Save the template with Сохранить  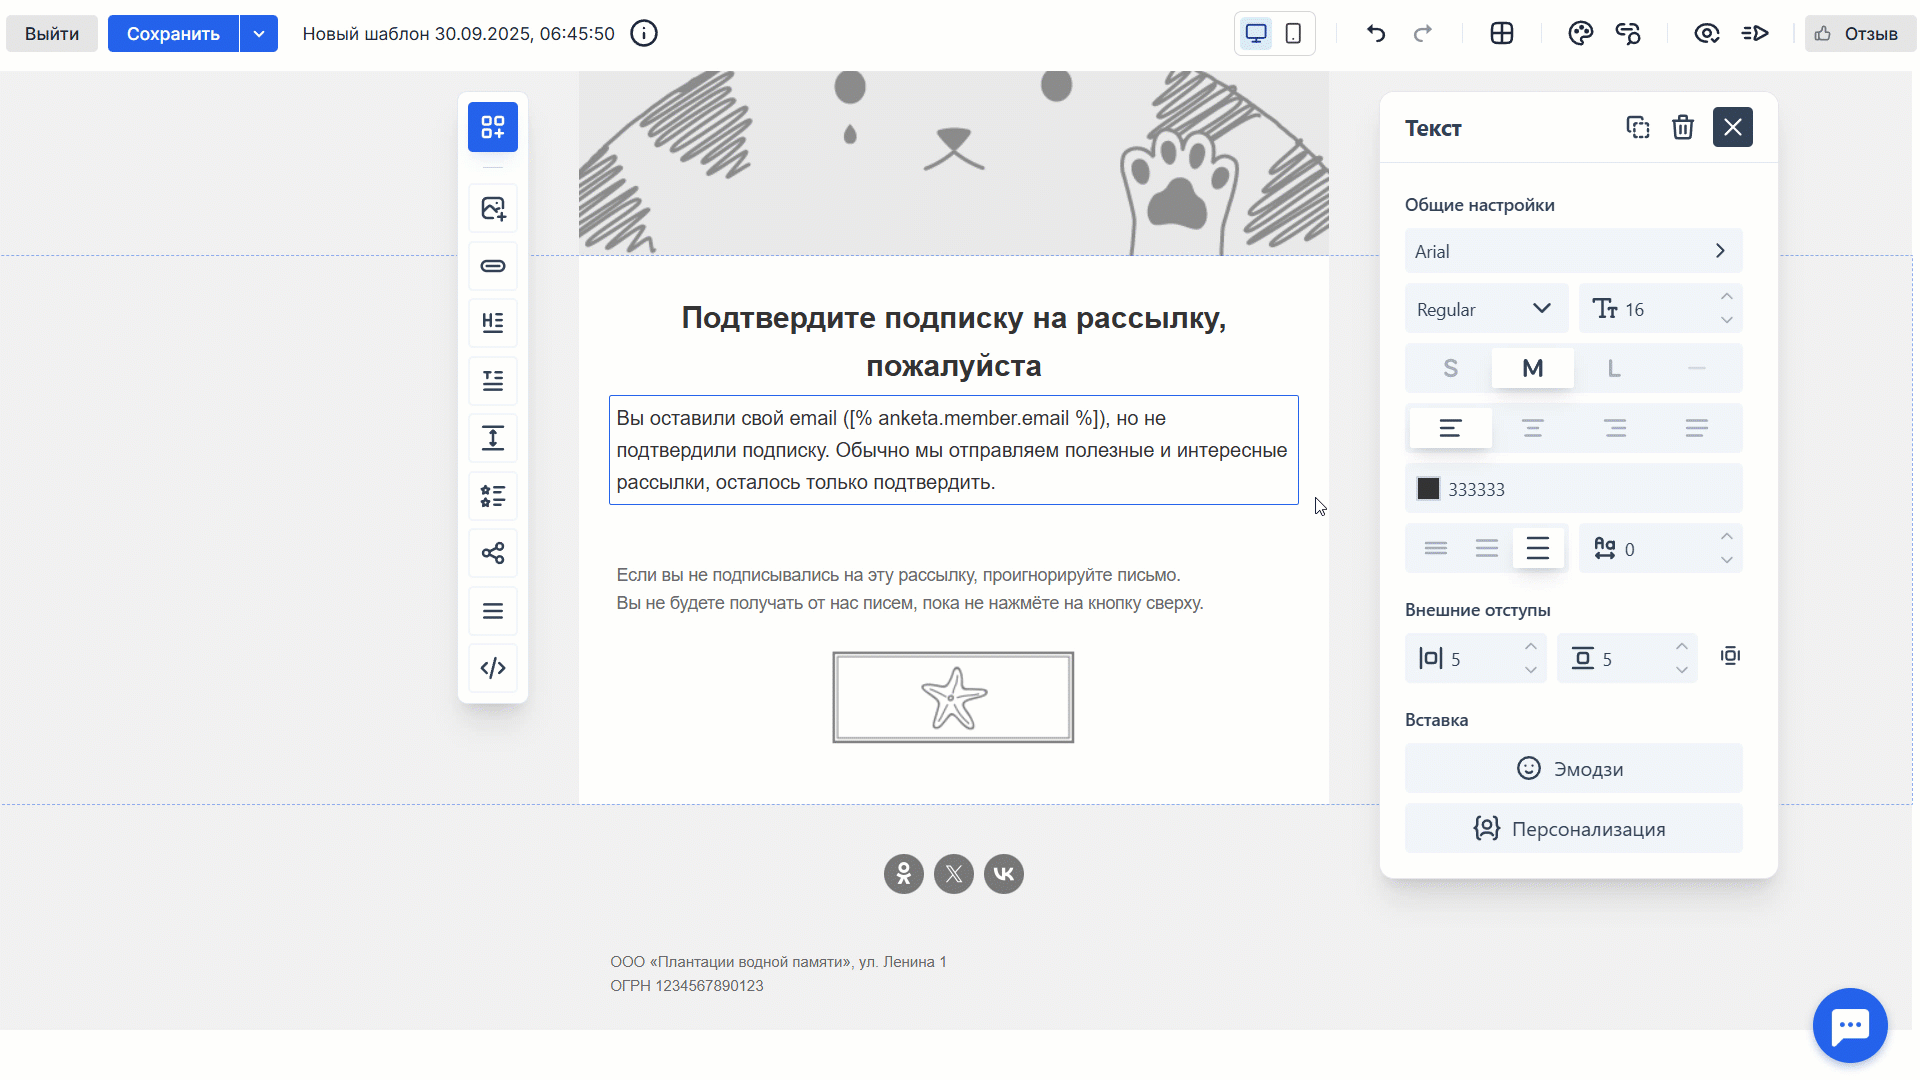click(172, 33)
